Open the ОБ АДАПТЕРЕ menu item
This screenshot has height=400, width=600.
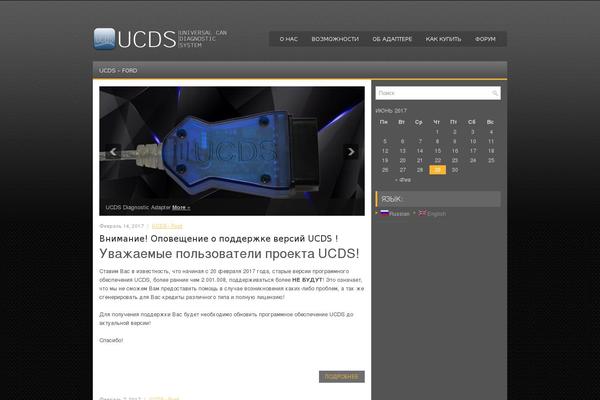coord(392,39)
